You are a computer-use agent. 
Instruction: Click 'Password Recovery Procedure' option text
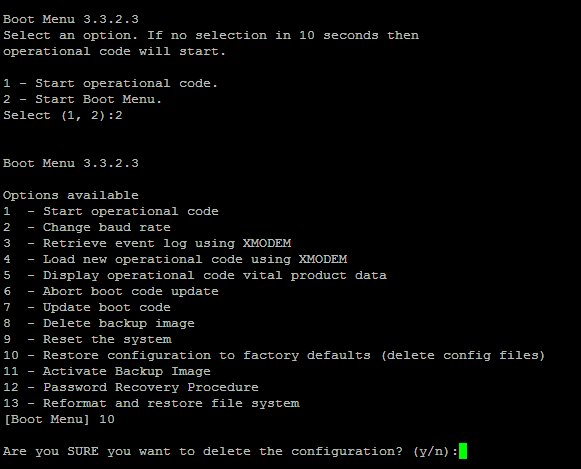(x=151, y=387)
